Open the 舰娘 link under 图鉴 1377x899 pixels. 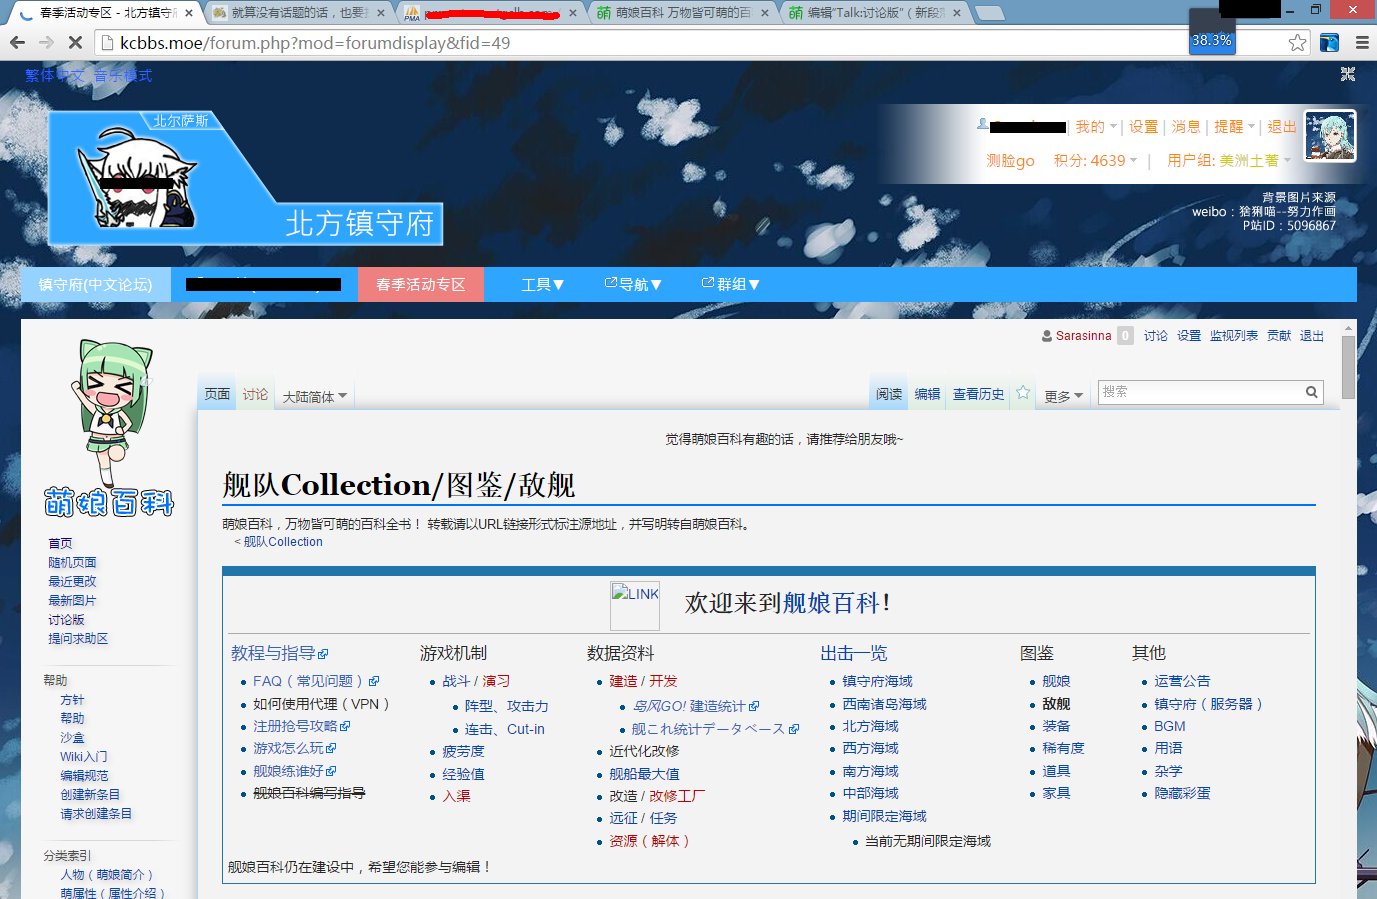coord(1056,681)
